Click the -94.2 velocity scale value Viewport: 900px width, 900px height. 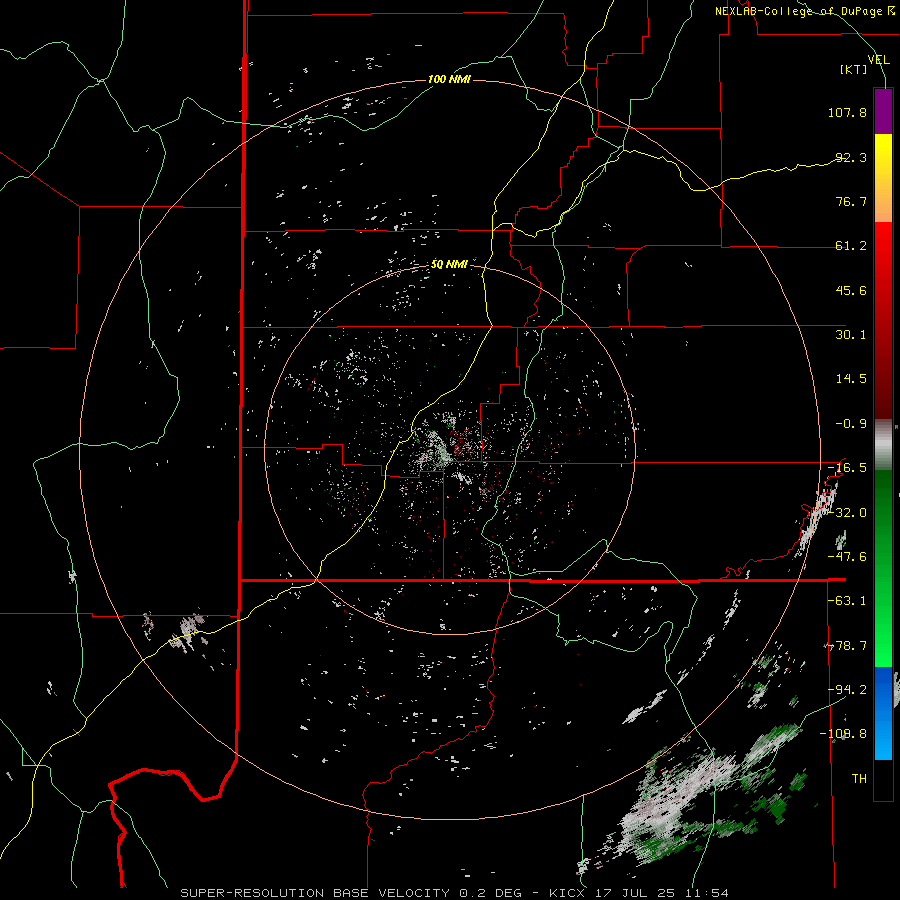[847, 689]
